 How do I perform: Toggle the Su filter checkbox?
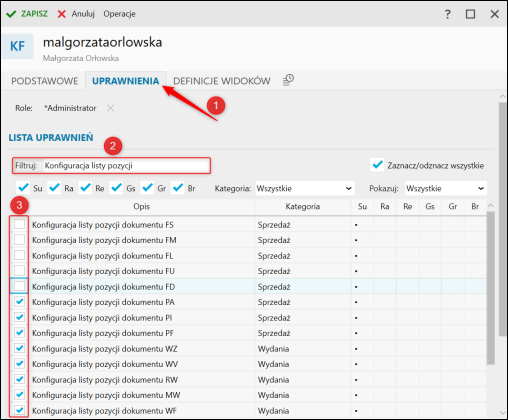pyautogui.click(x=23, y=188)
